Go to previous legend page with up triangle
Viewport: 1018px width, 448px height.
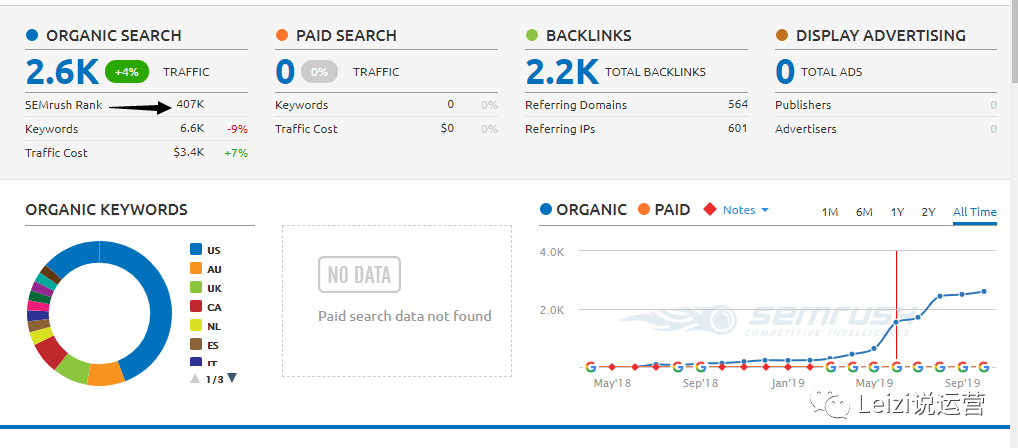tap(195, 379)
